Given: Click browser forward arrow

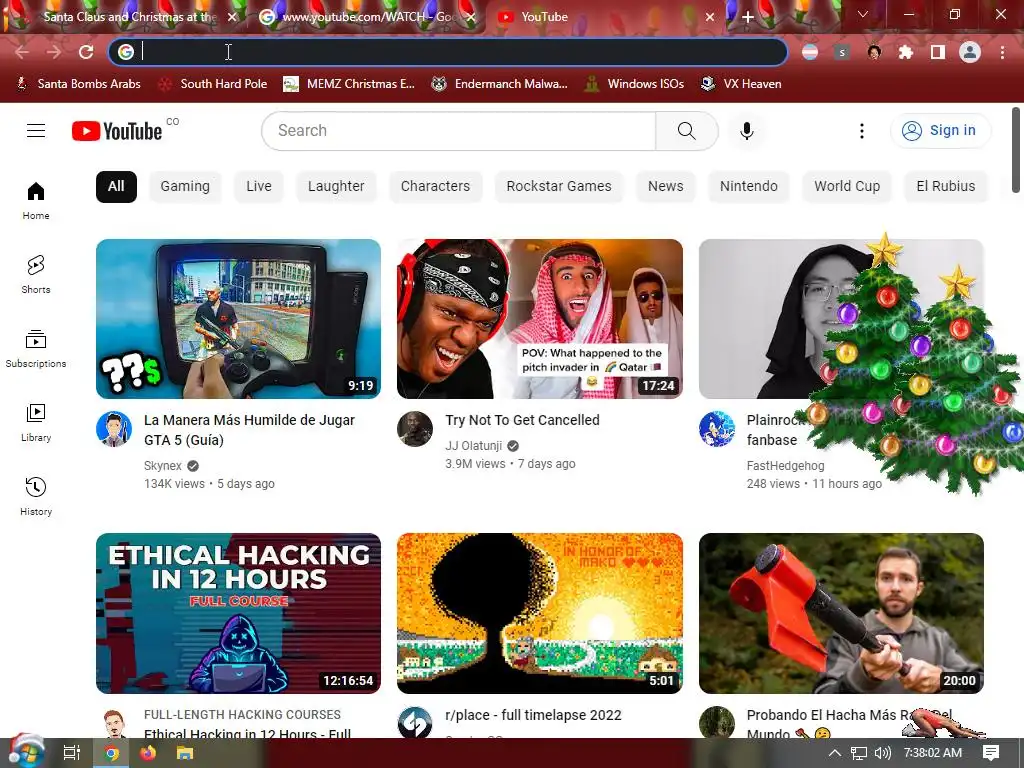Looking at the screenshot, I should click(54, 52).
